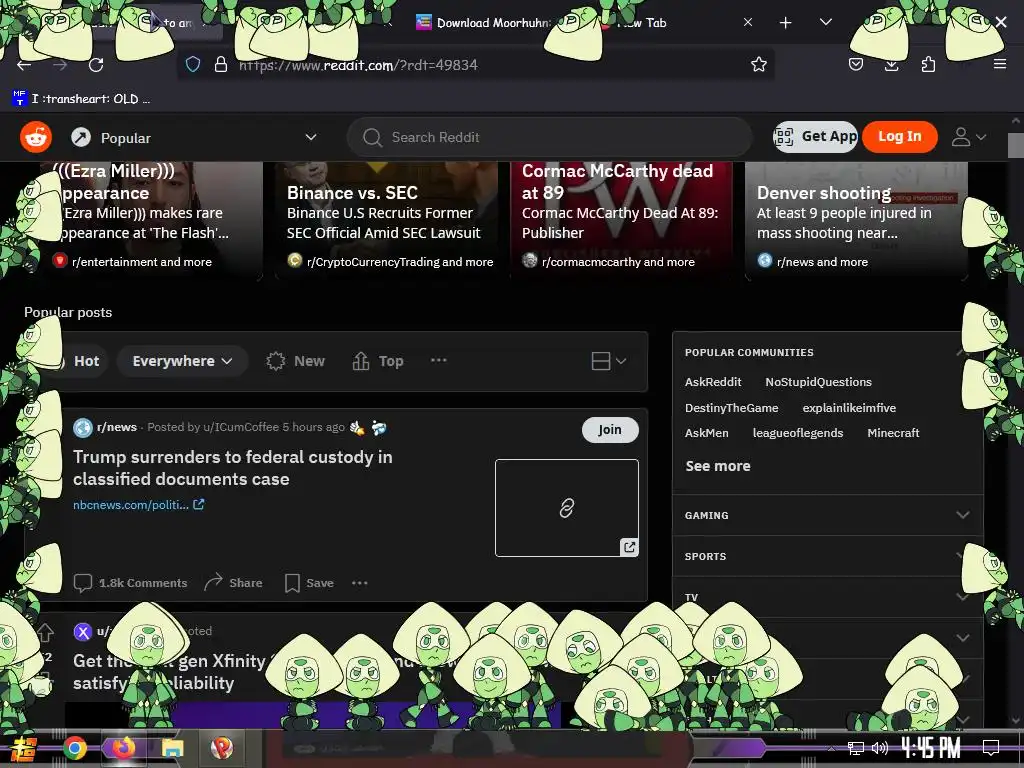Bookmark this page with the star icon
This screenshot has width=1024, height=768.
758,64
